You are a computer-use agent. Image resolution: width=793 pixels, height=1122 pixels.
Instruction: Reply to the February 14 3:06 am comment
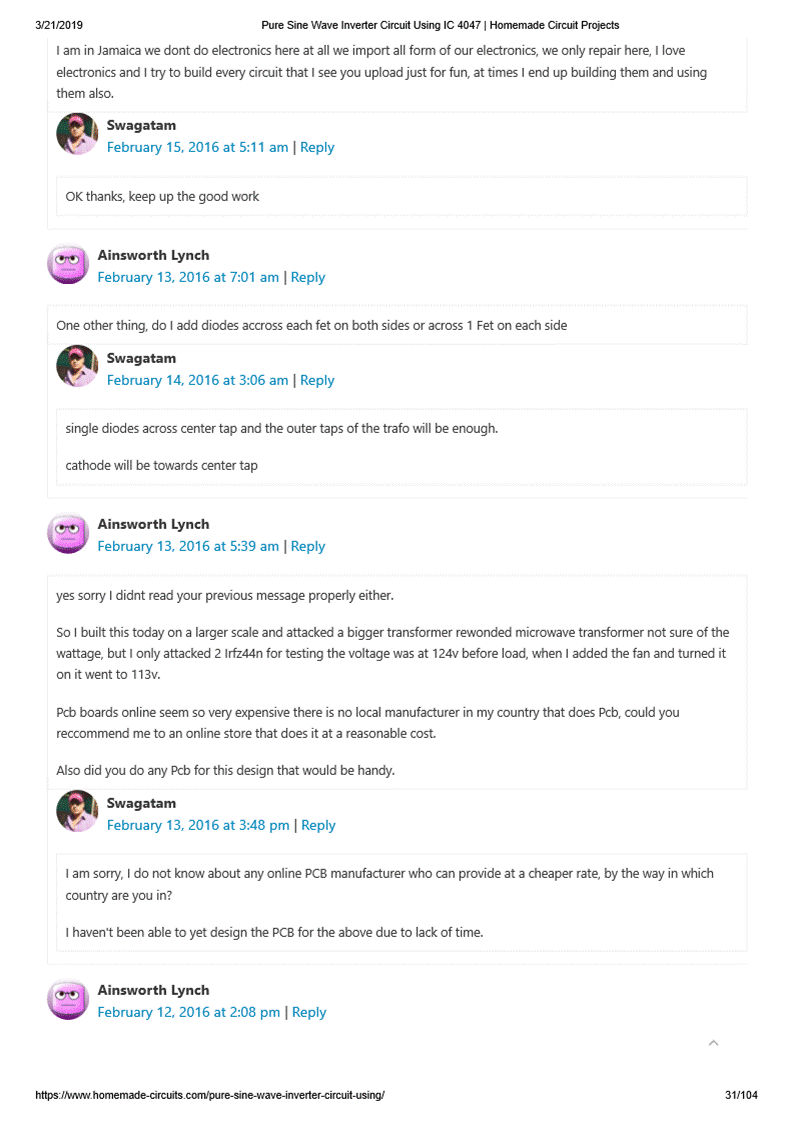[x=317, y=380]
